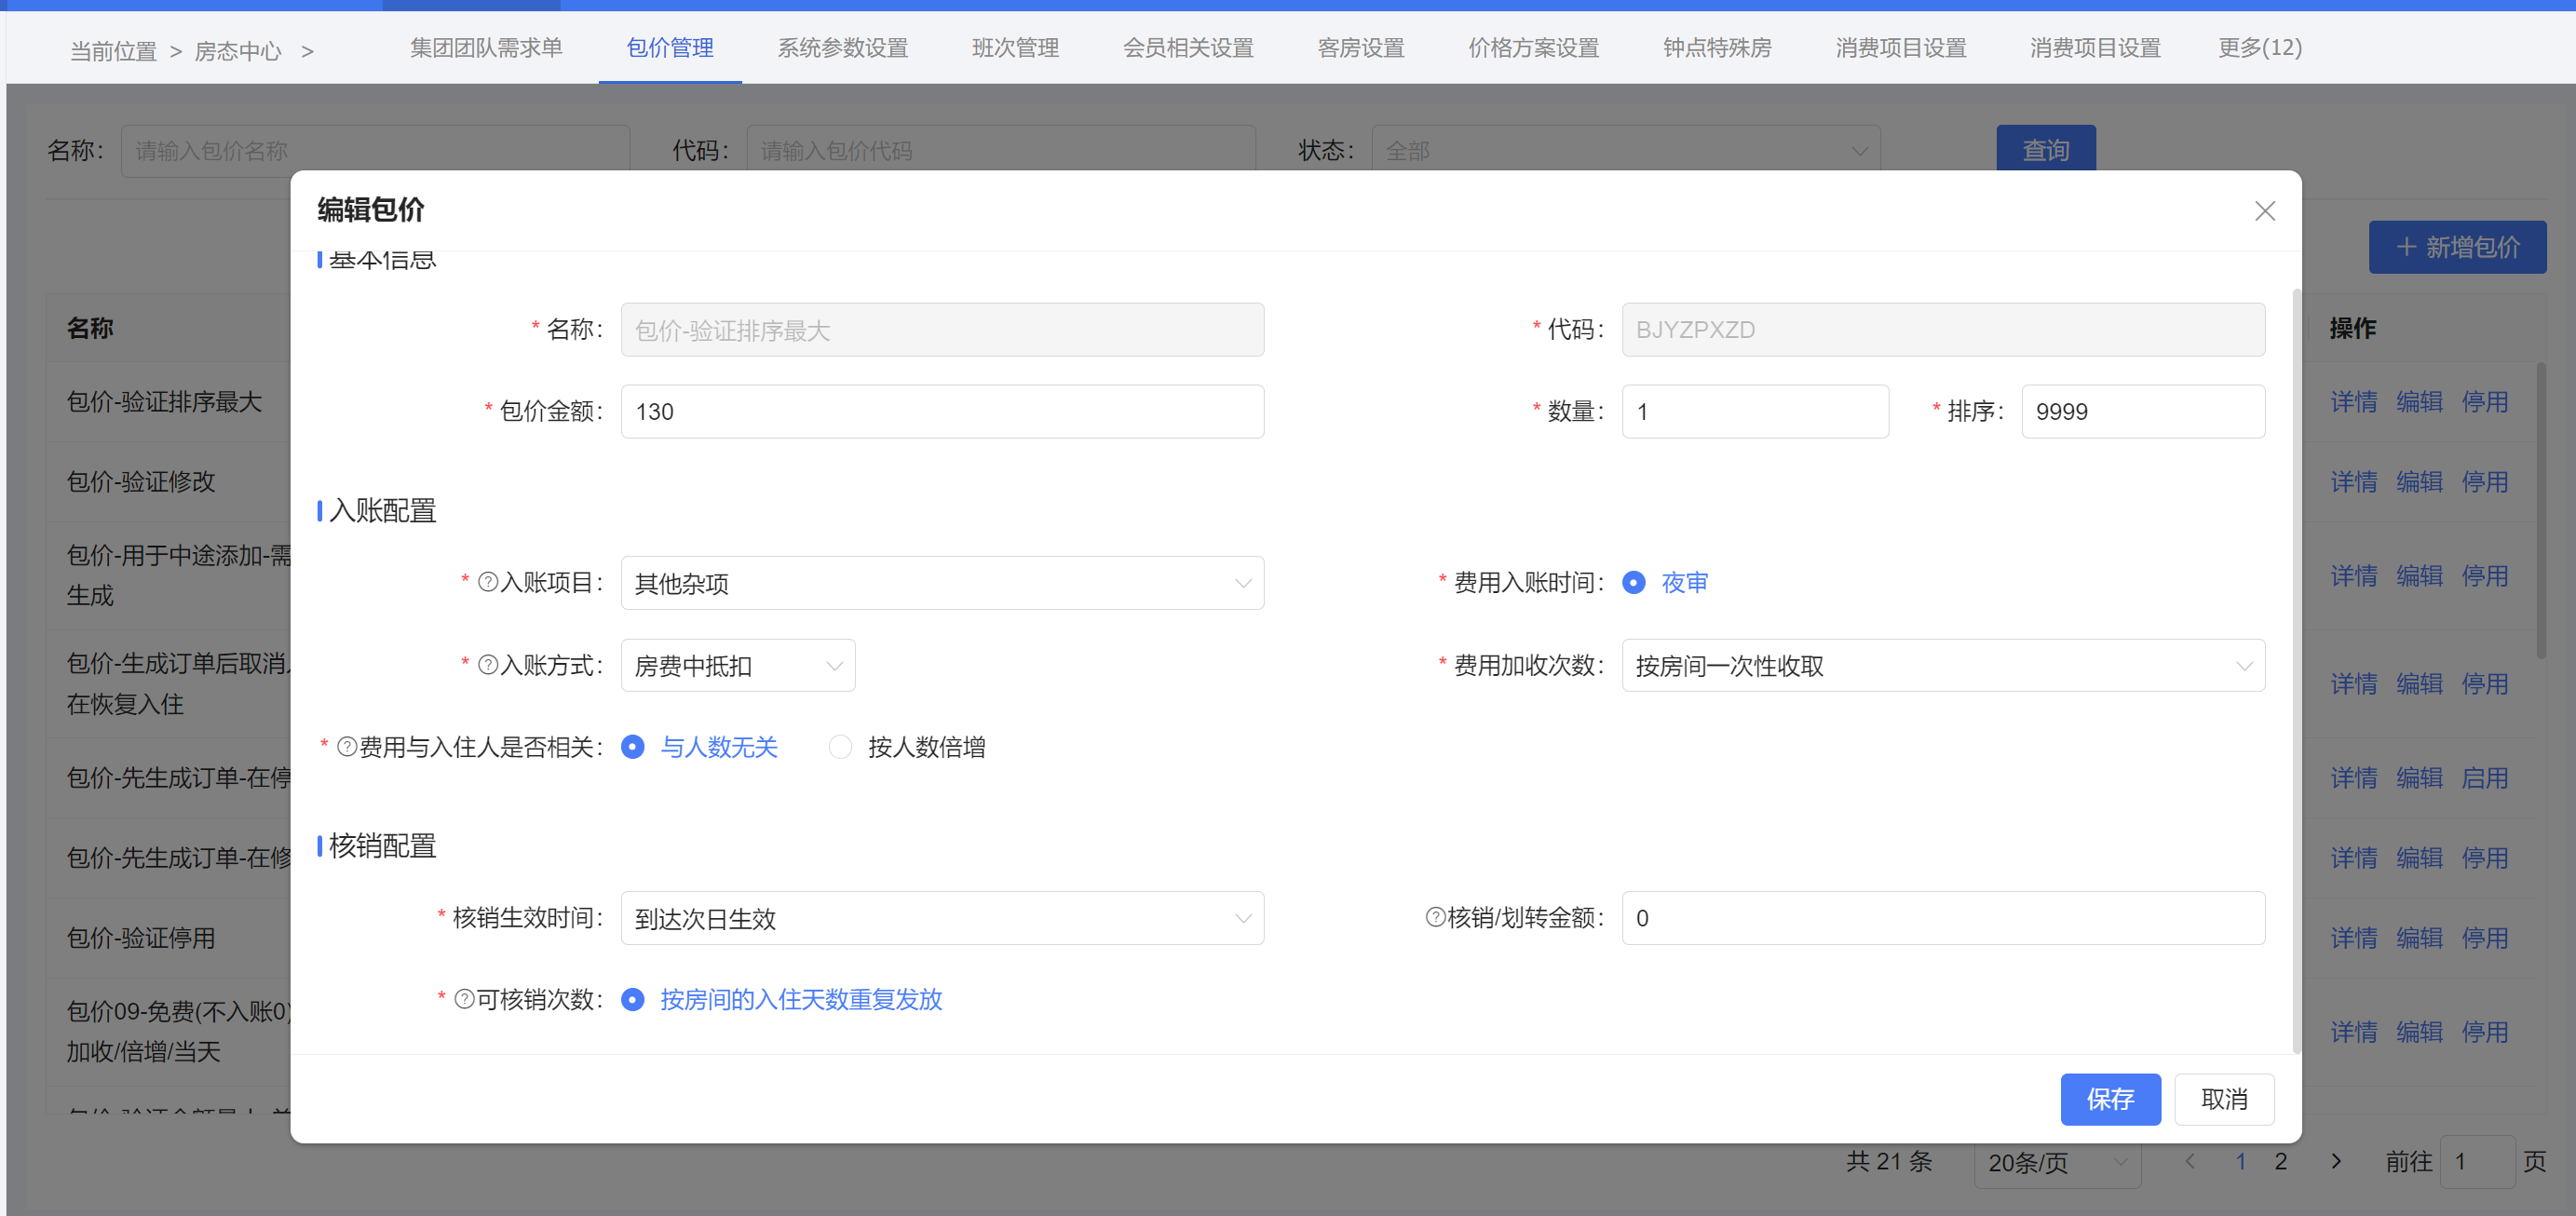This screenshot has height=1216, width=2576.
Task: Switch to 包价管理 tab
Action: [x=670, y=47]
